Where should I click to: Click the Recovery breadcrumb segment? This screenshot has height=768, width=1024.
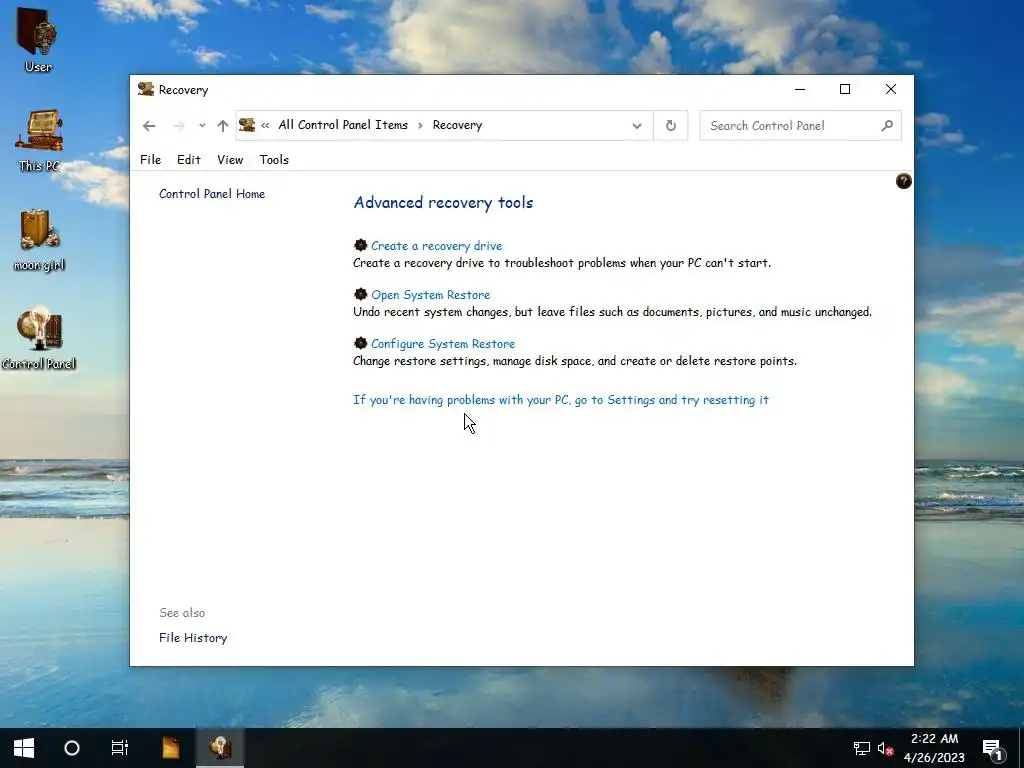click(457, 125)
